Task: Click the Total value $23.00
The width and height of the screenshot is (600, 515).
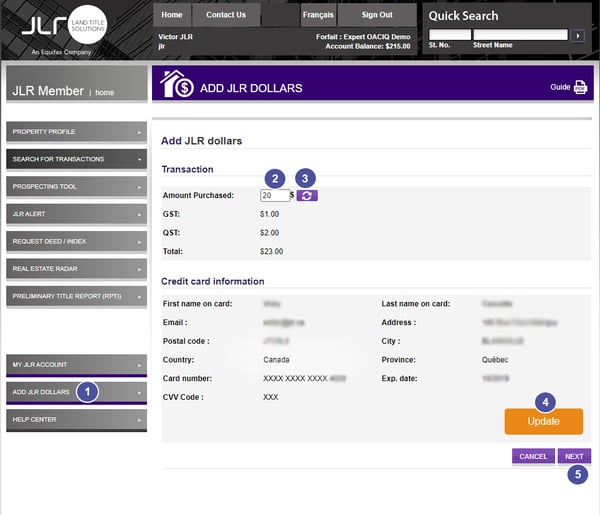Action: (x=272, y=251)
